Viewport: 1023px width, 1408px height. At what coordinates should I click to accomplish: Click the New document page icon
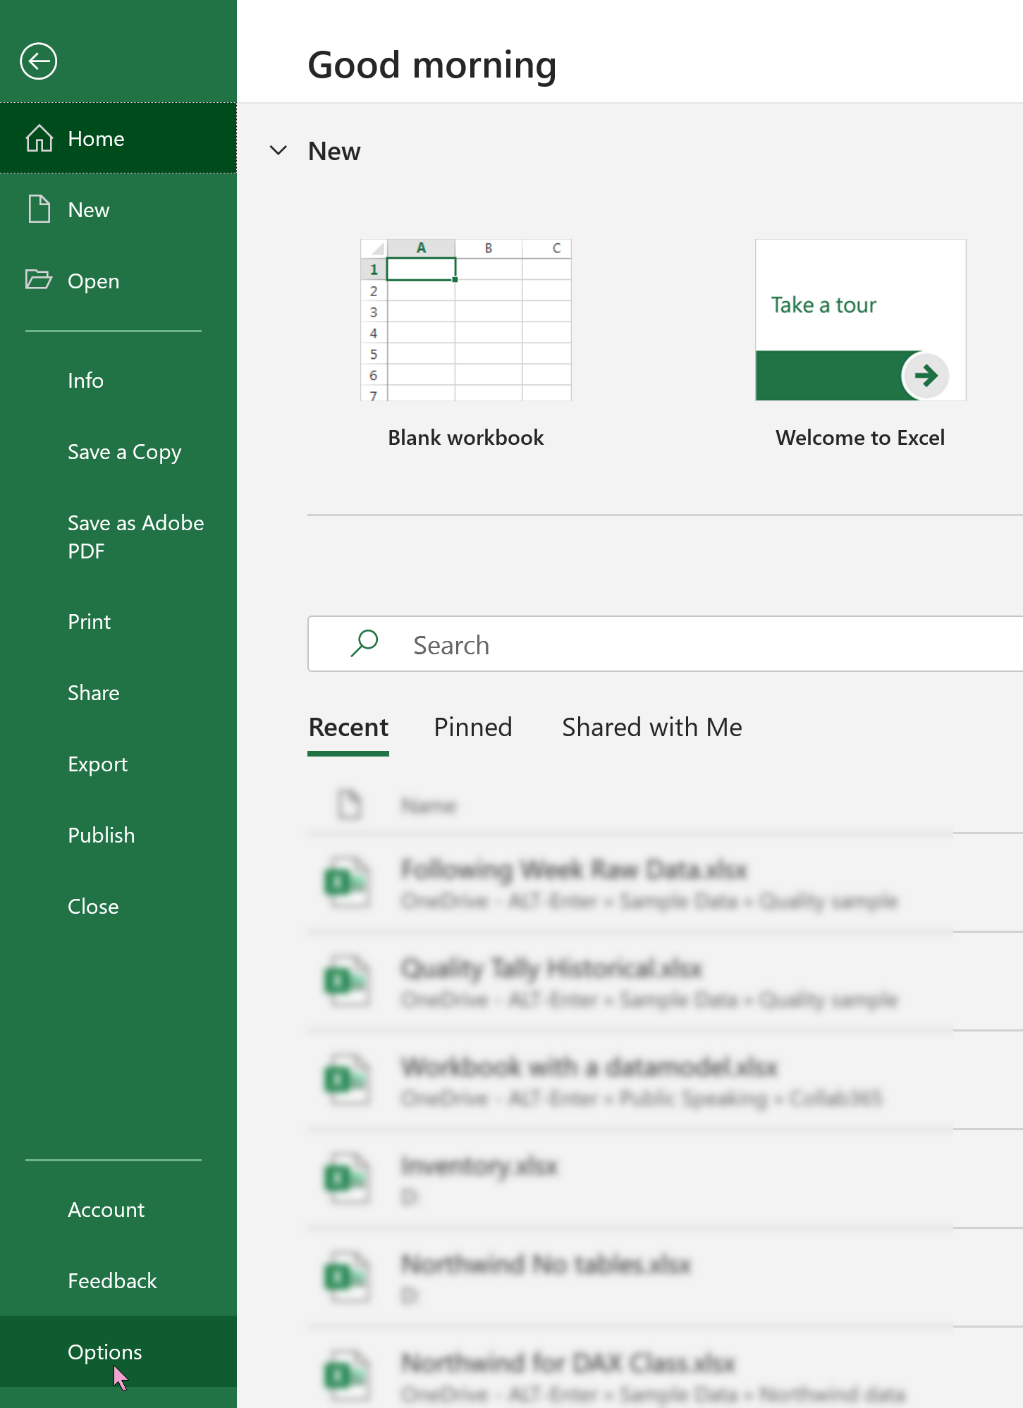(x=39, y=209)
